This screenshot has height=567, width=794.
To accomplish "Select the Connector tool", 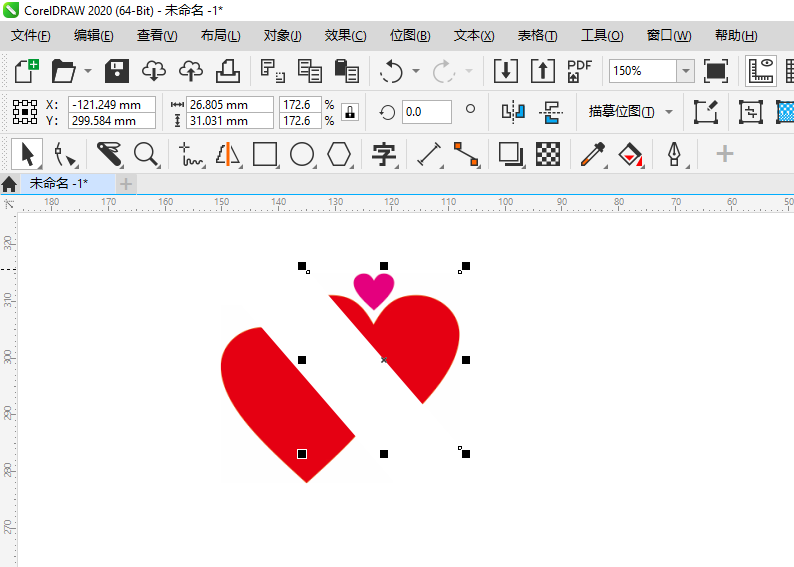I will [466, 154].
